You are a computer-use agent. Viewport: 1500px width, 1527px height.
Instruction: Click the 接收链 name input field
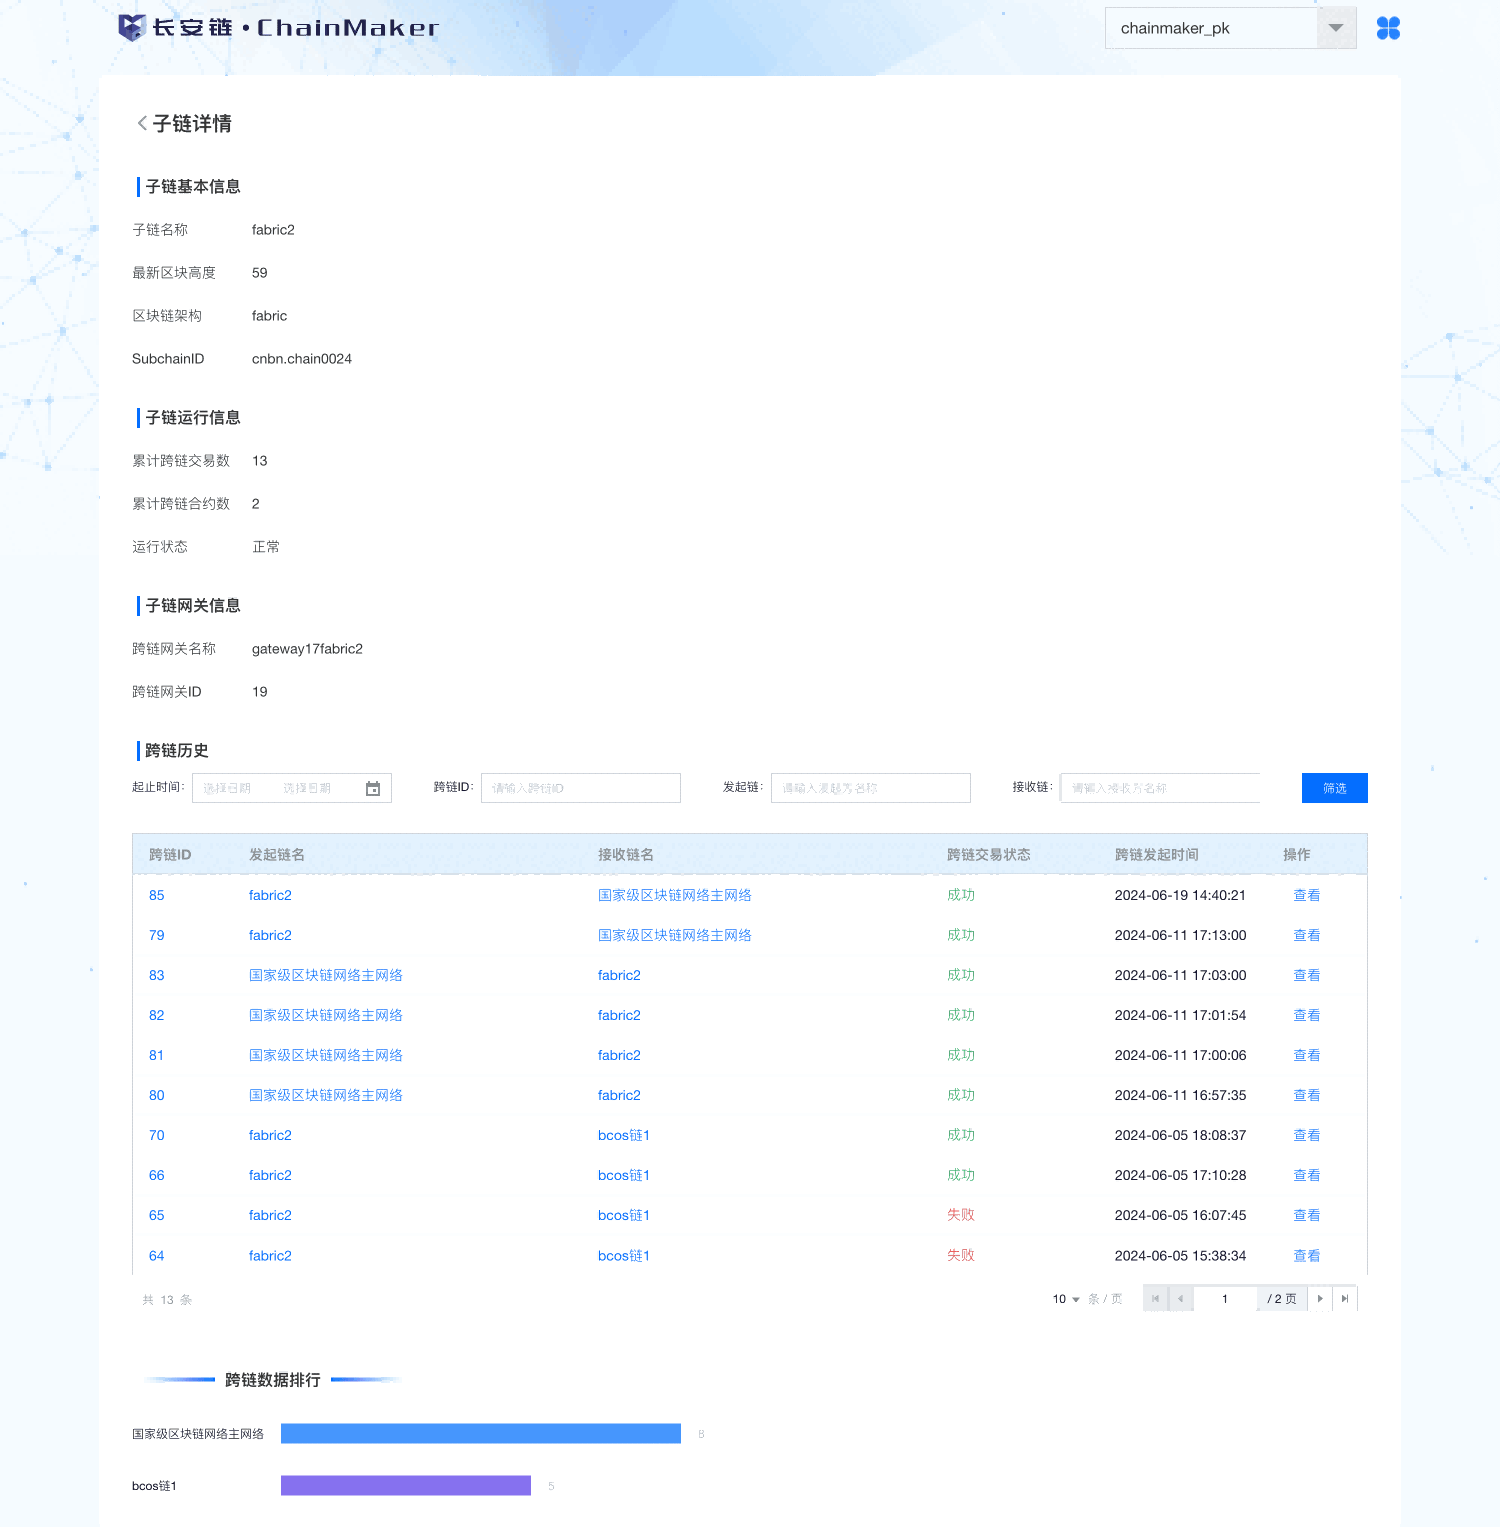1160,788
